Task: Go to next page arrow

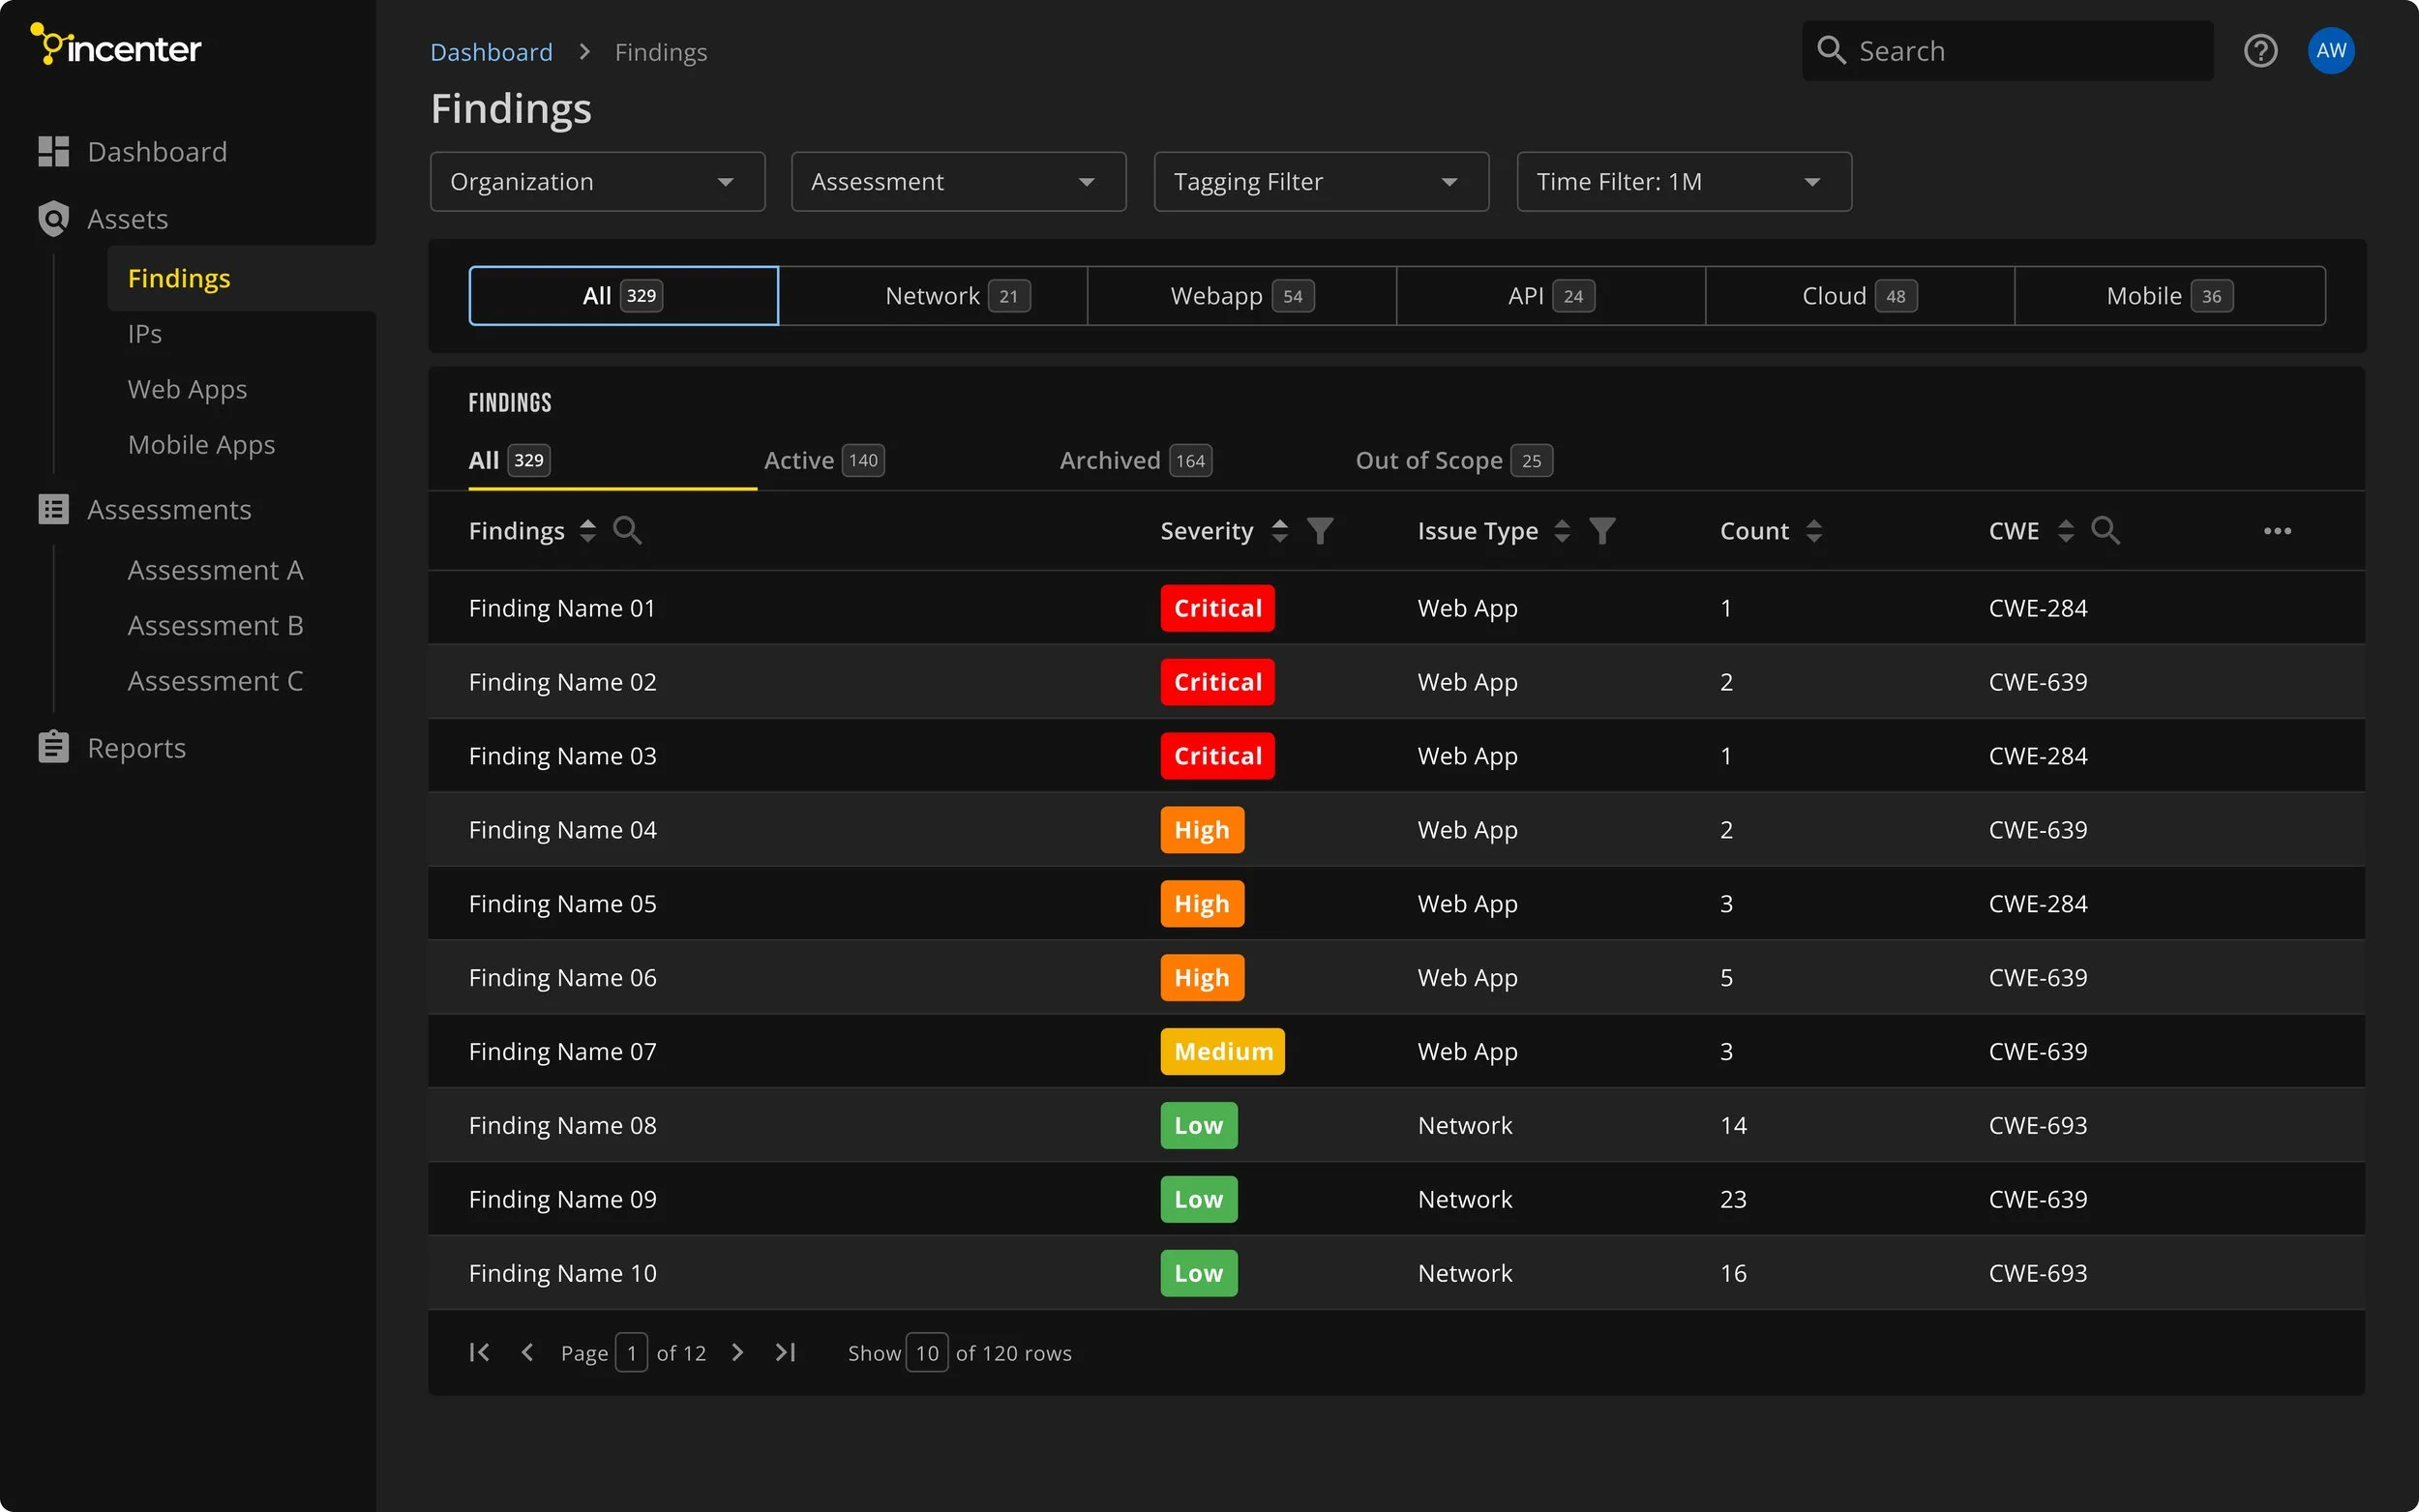Action: pyautogui.click(x=738, y=1352)
